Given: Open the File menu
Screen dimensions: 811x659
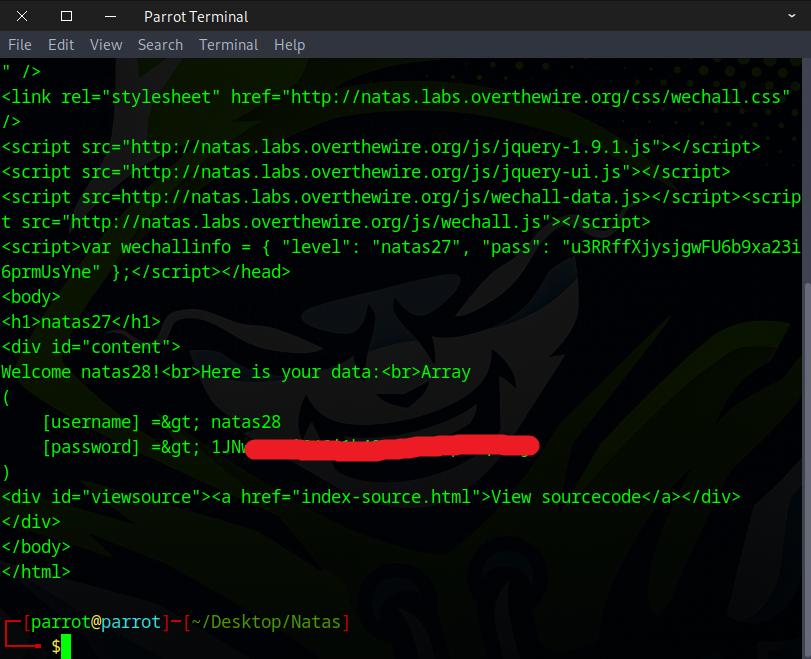Looking at the screenshot, I should point(20,45).
